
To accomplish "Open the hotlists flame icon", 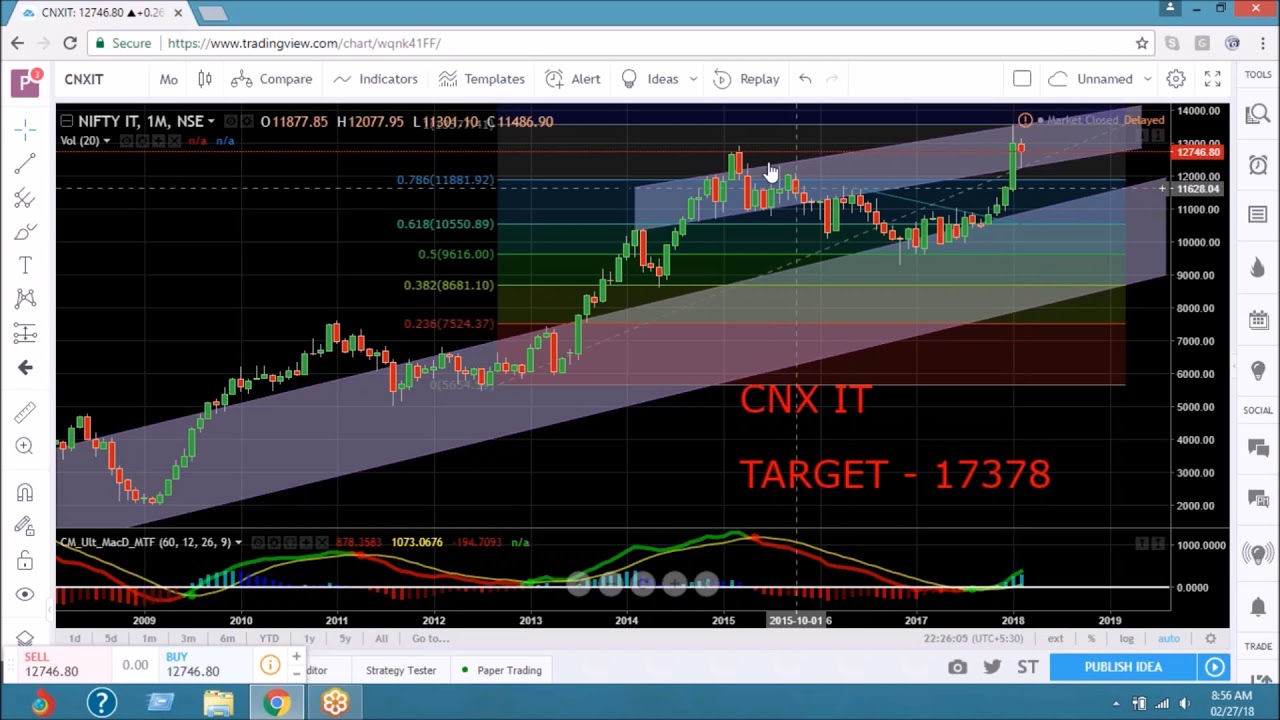I will (1258, 267).
